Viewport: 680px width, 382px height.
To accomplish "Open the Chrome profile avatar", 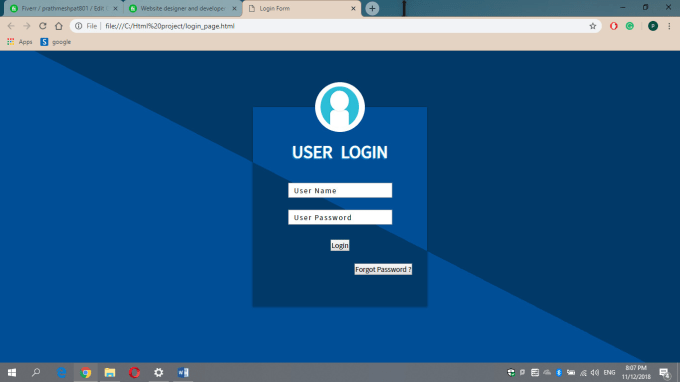I will tap(653, 26).
